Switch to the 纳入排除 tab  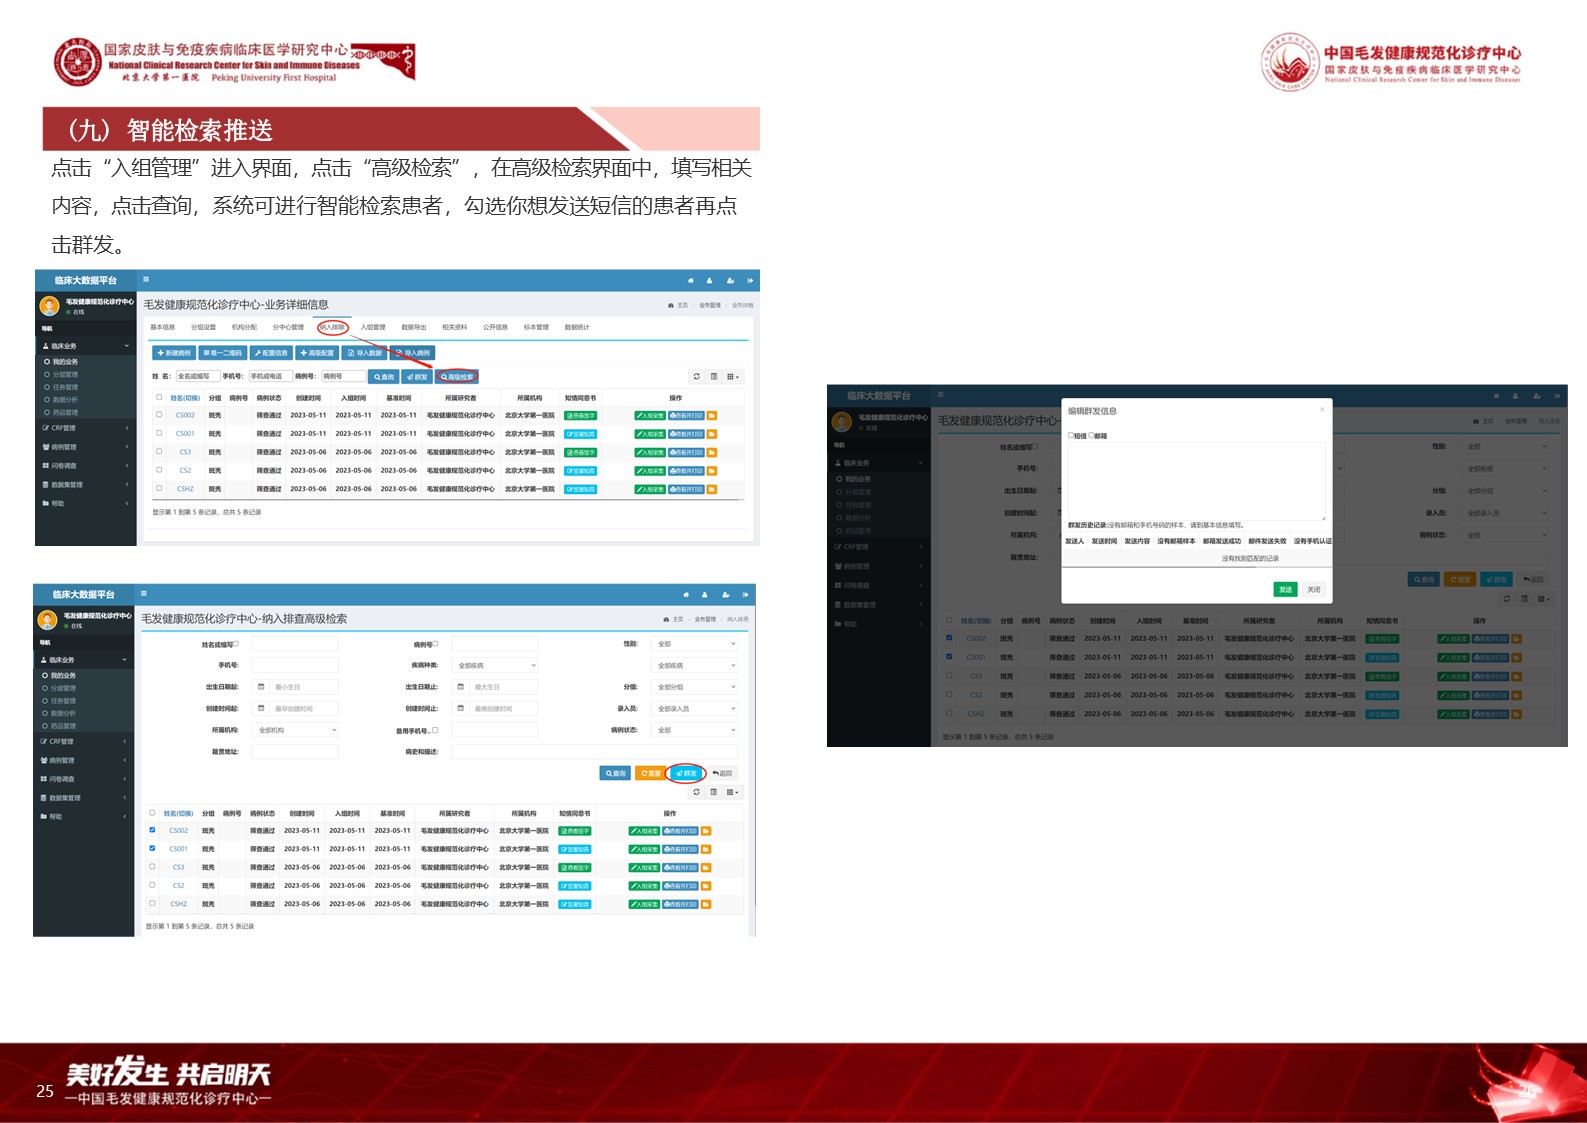(332, 327)
